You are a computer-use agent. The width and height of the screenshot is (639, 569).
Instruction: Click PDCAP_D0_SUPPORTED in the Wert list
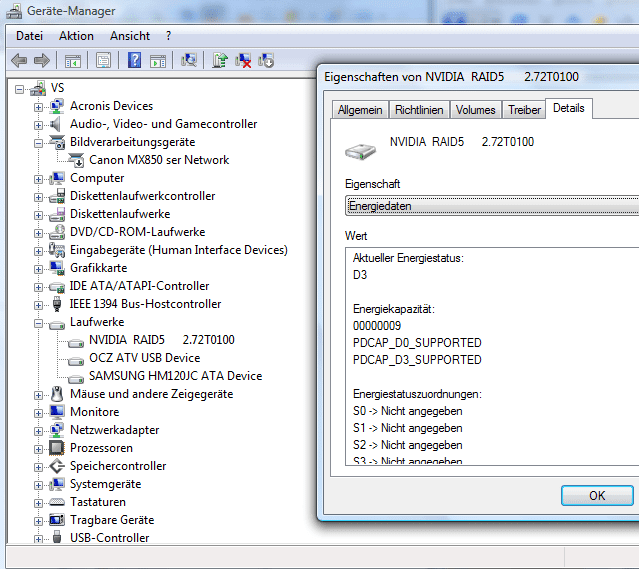click(x=417, y=343)
